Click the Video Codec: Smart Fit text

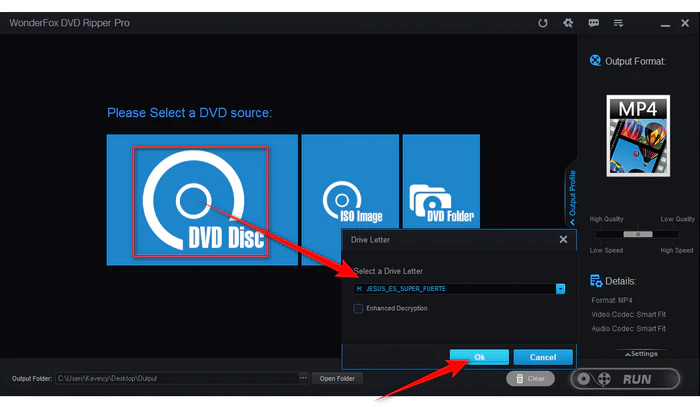click(x=628, y=314)
